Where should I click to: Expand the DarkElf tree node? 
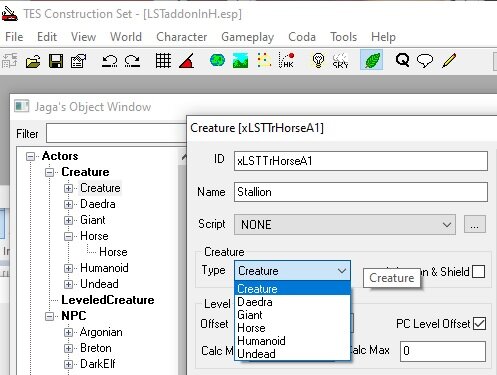coord(68,364)
